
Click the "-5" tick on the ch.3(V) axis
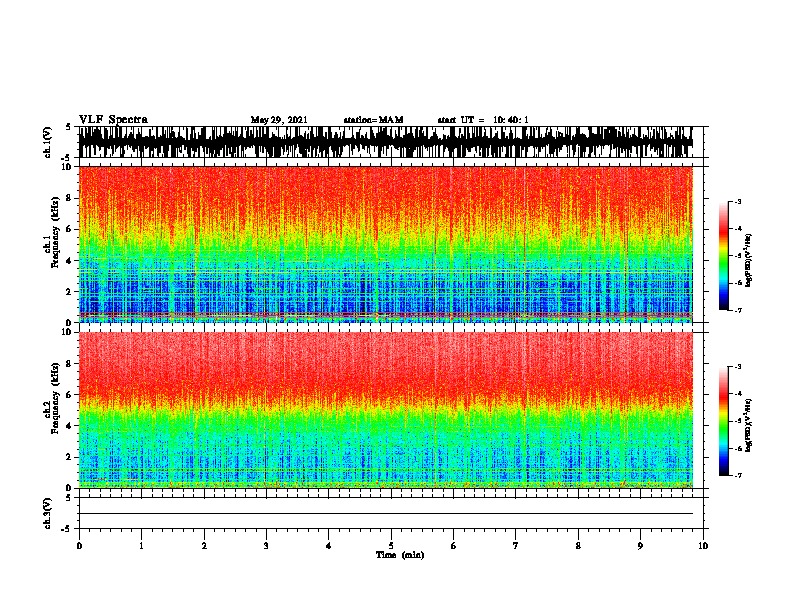point(66,529)
